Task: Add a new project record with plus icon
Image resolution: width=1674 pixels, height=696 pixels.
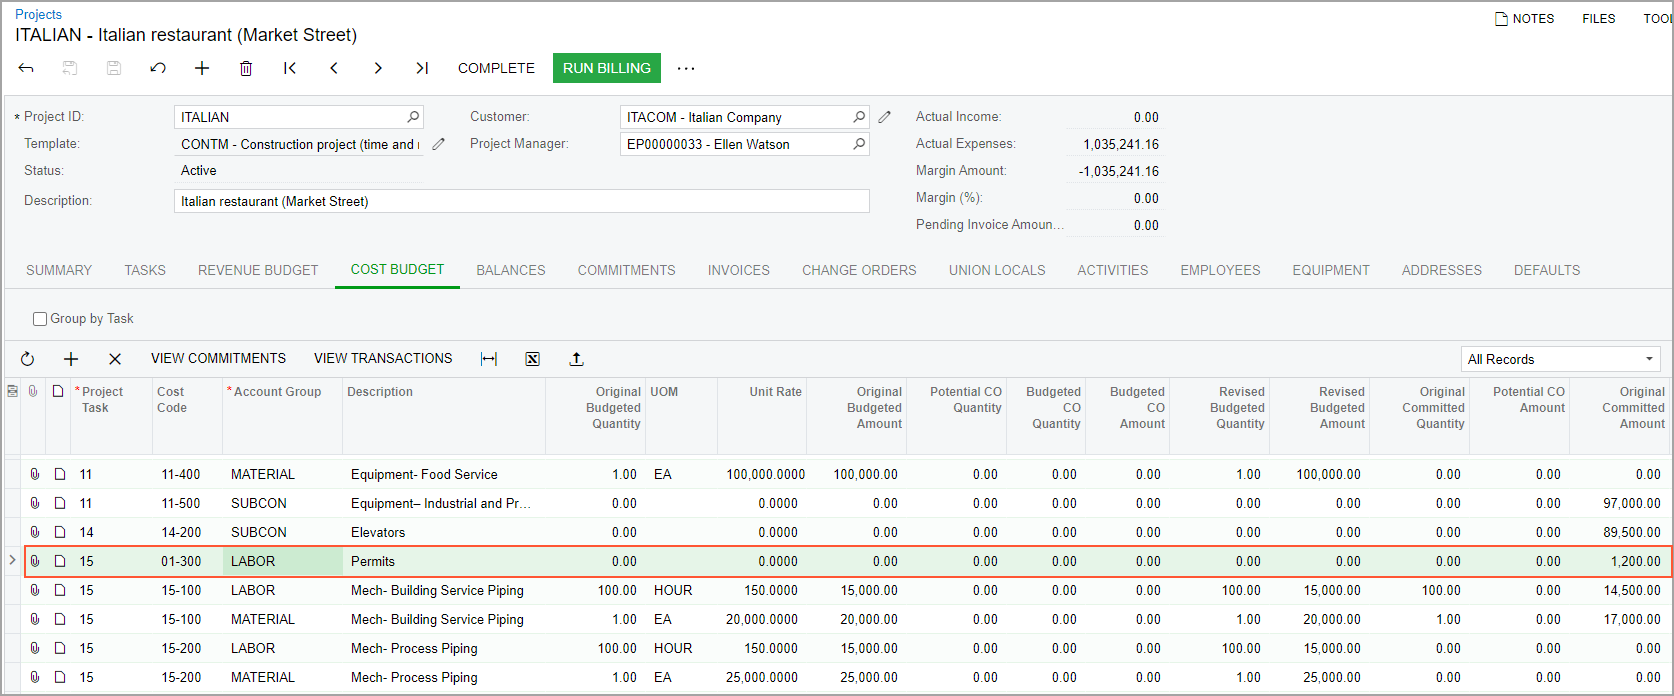Action: [x=202, y=68]
